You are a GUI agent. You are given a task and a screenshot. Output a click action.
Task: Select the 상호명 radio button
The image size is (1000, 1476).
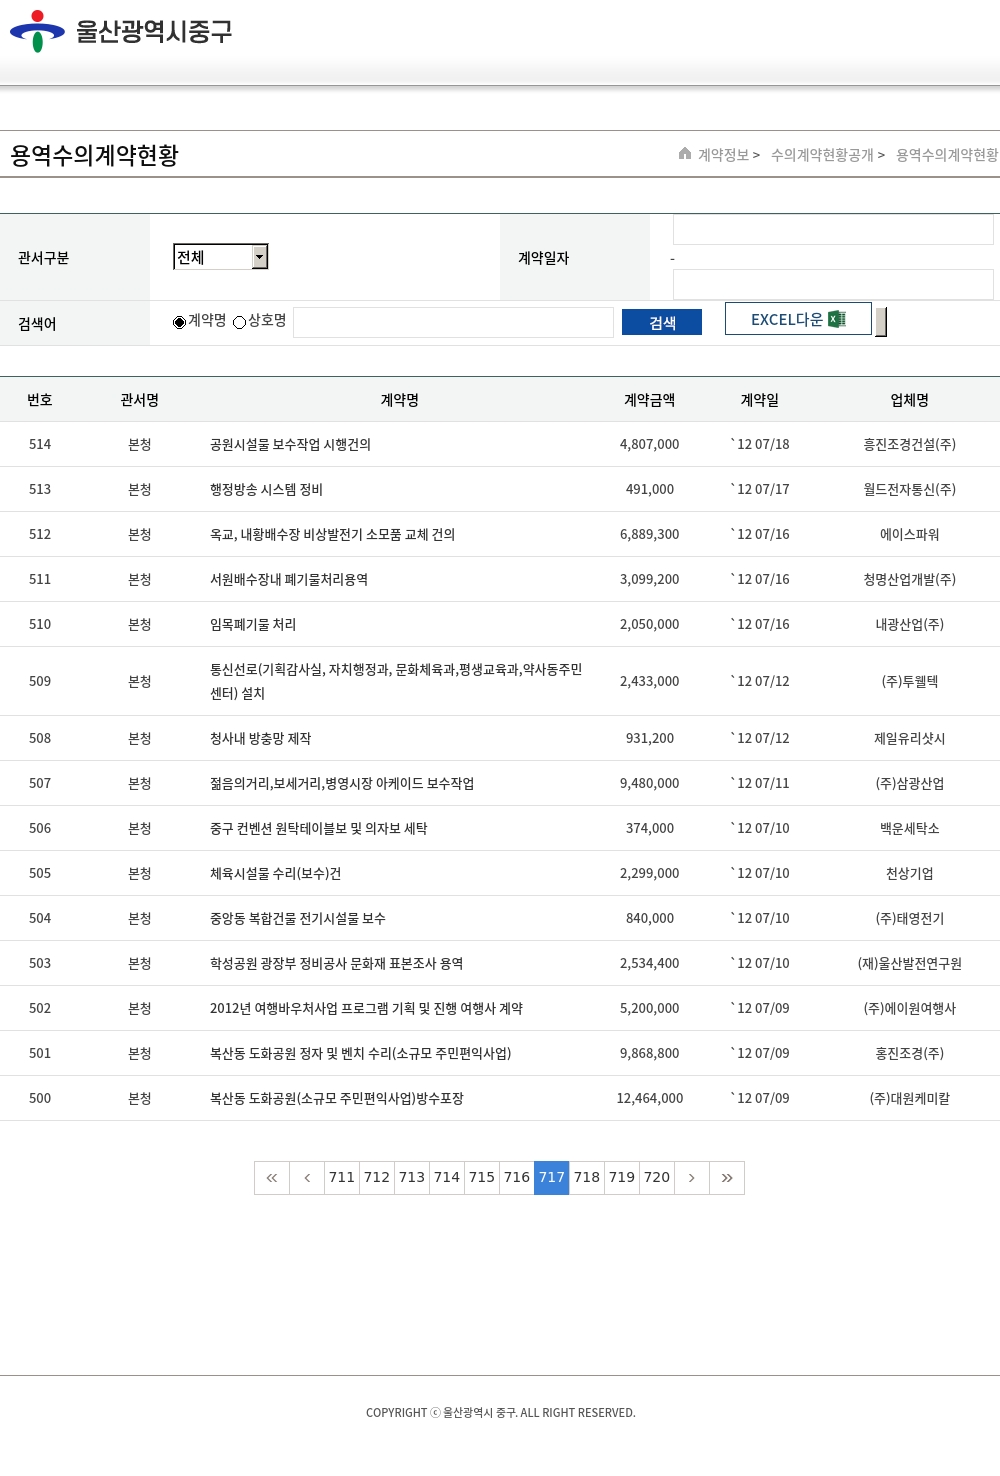[x=240, y=322]
